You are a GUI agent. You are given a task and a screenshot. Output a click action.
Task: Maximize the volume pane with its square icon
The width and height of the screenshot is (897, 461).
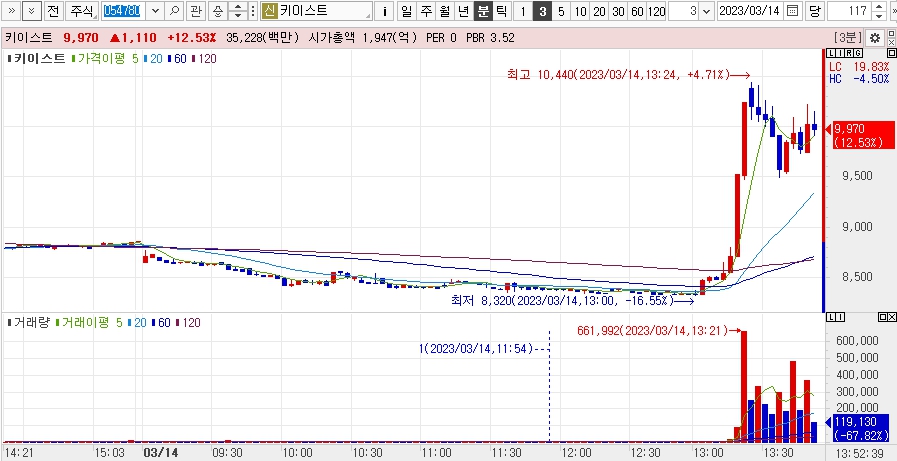pyautogui.click(x=883, y=317)
